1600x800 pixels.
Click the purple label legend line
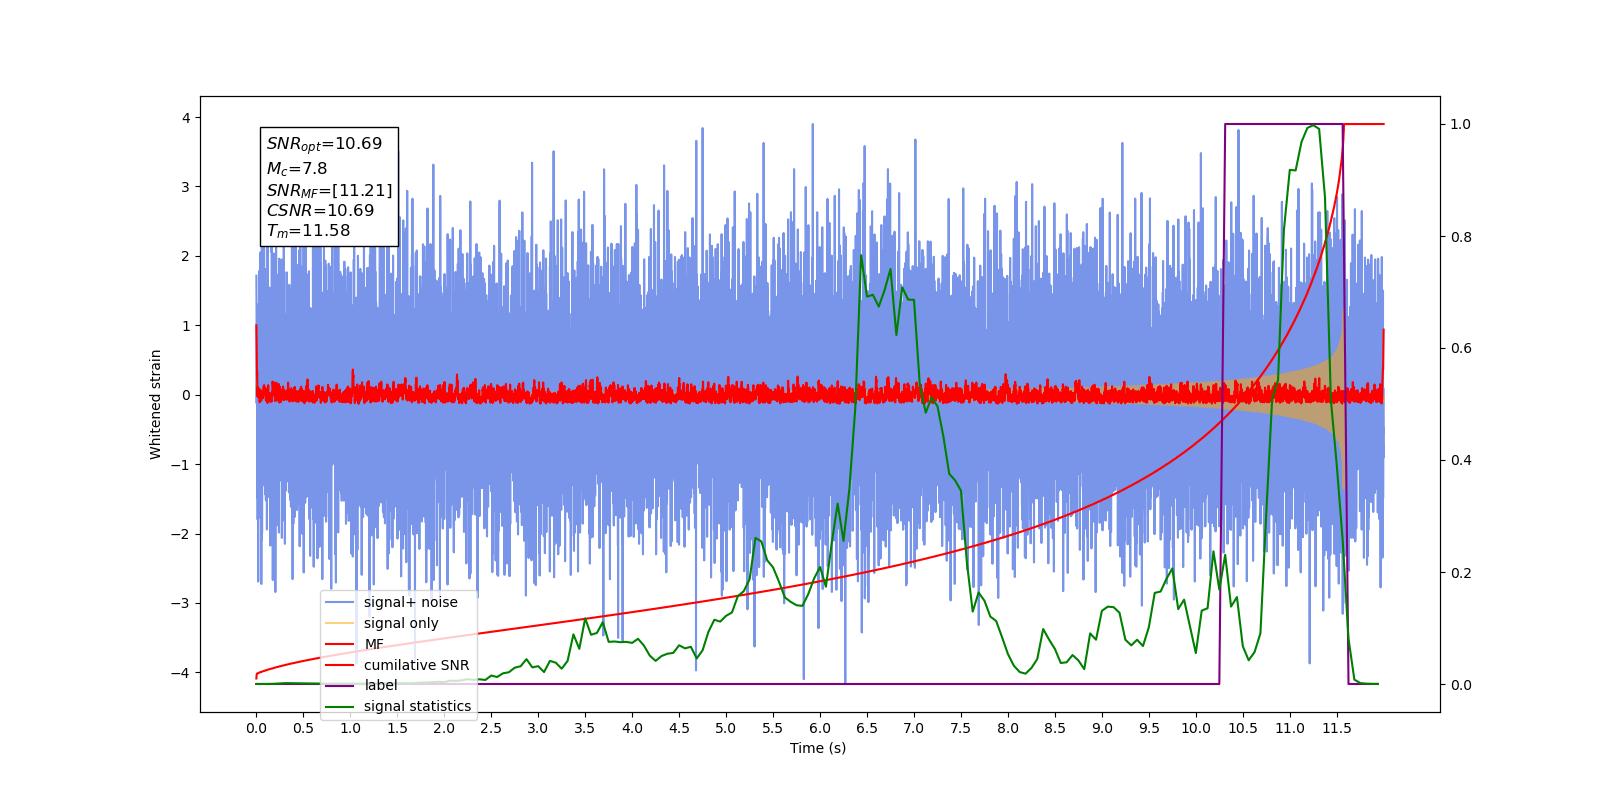(x=340, y=685)
